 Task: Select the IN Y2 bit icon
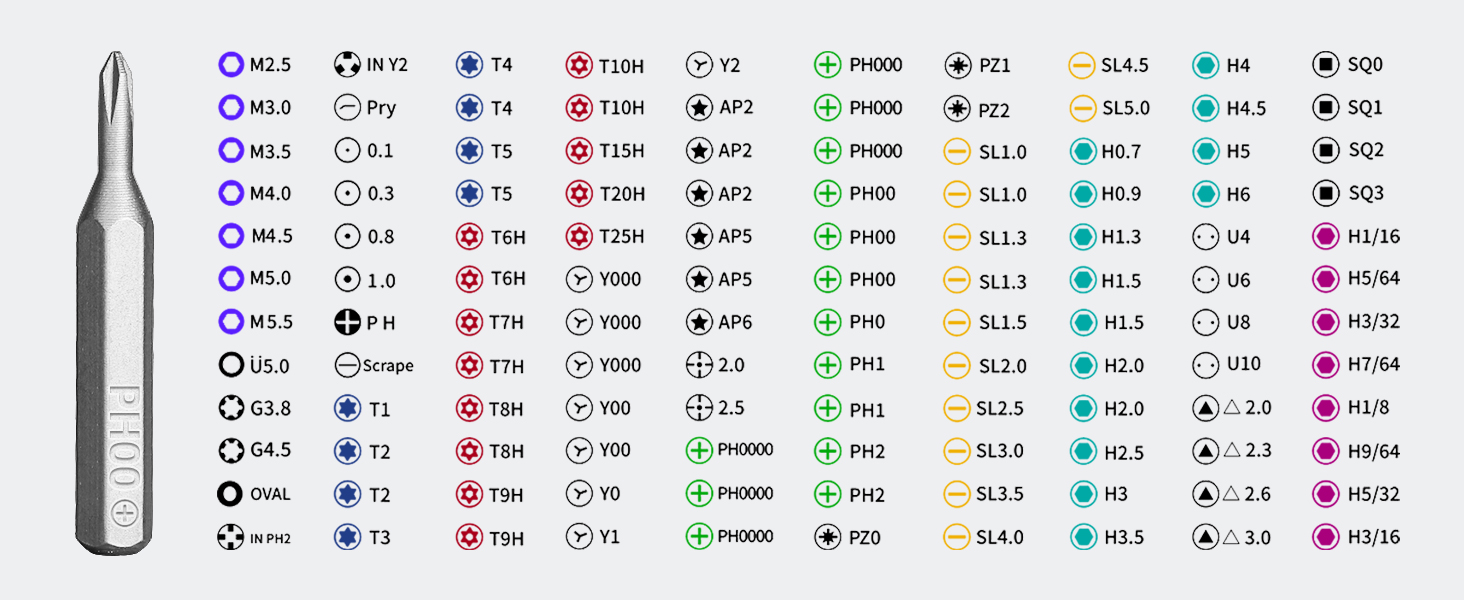[x=347, y=65]
